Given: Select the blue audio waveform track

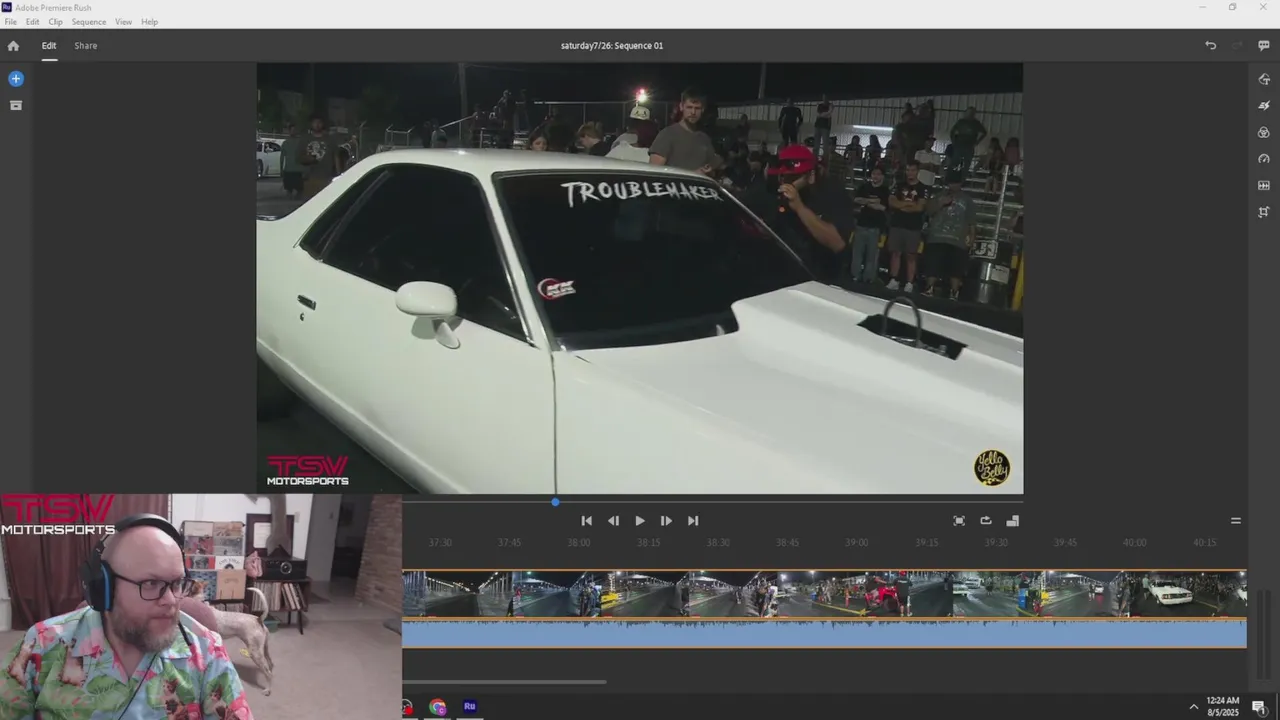Looking at the screenshot, I should click(x=824, y=633).
